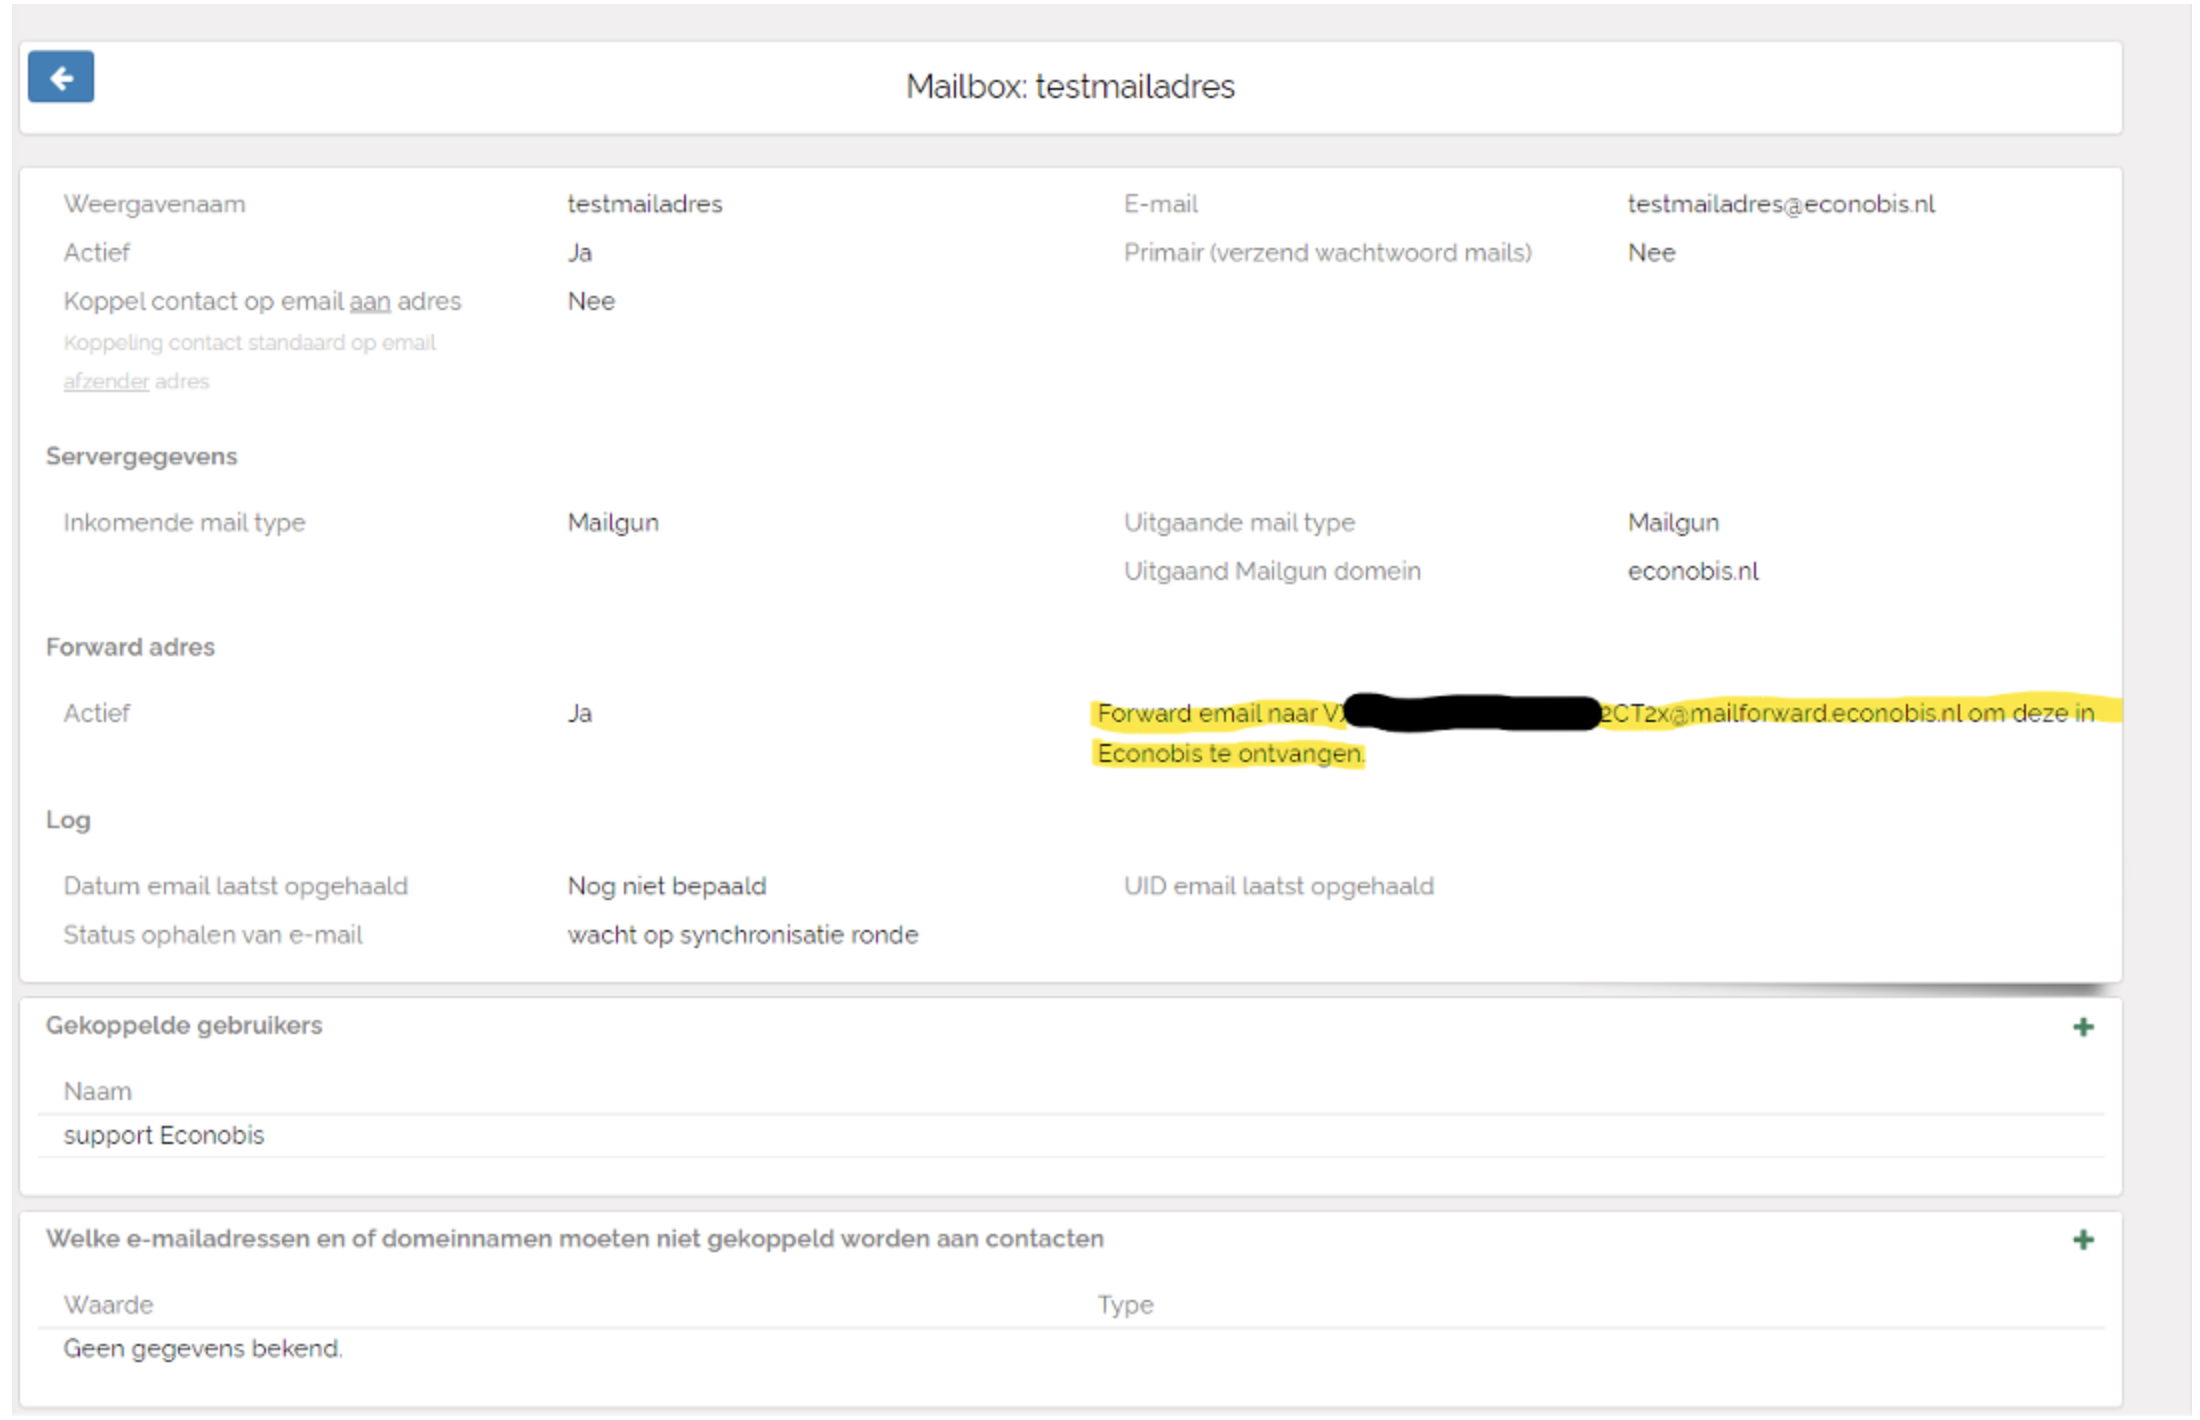Viewport: 2200px width, 1420px height.
Task: Click the testmailadres@econobis.nl email value
Action: coord(1781,204)
